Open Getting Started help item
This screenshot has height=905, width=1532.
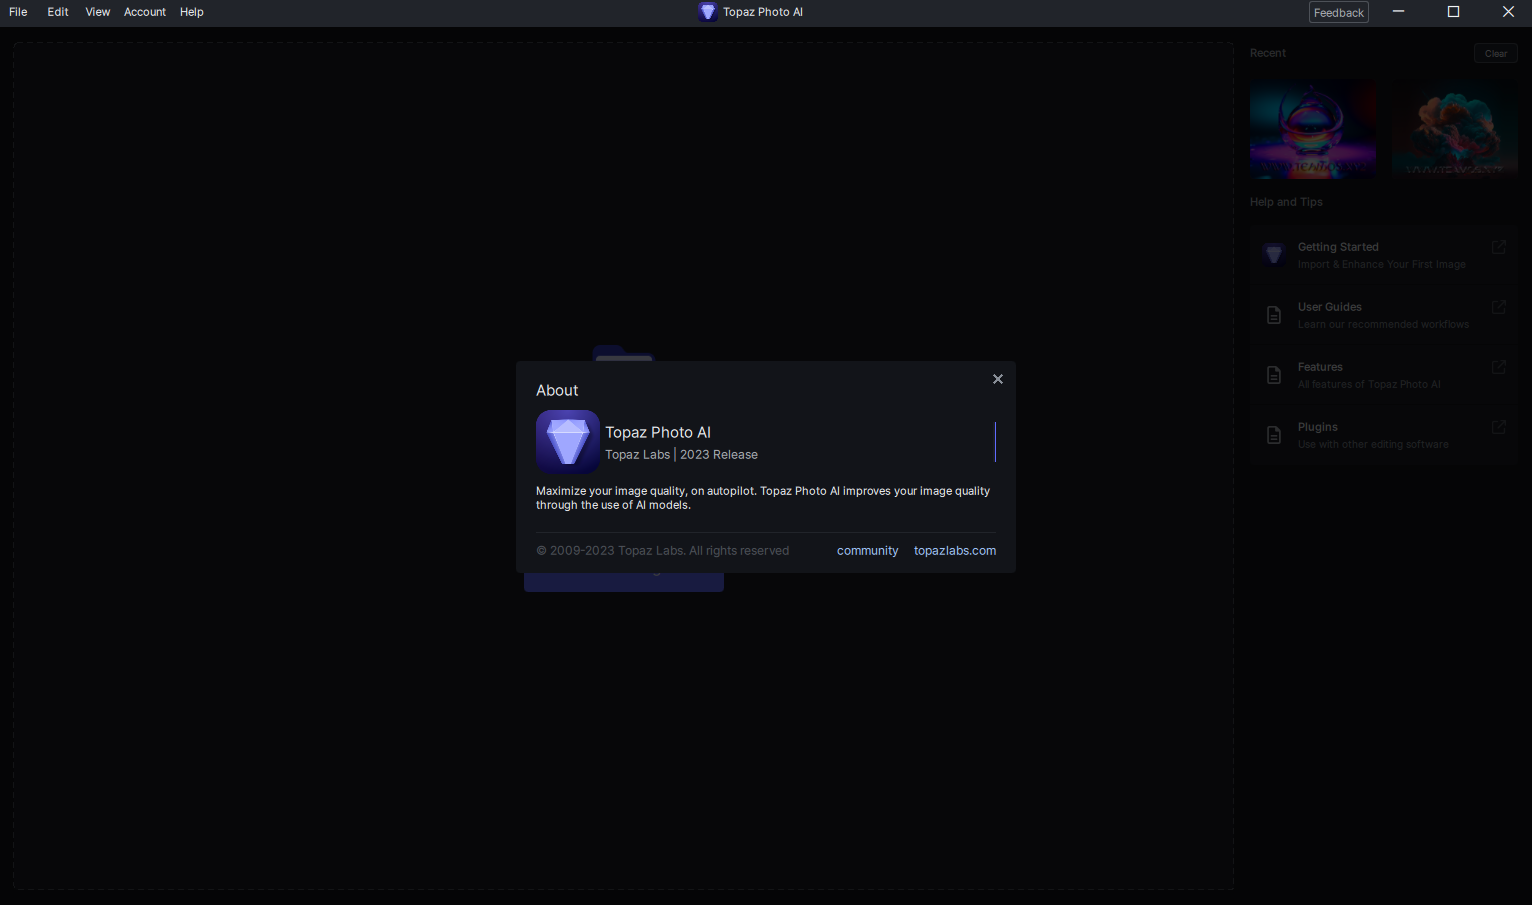(1383, 255)
